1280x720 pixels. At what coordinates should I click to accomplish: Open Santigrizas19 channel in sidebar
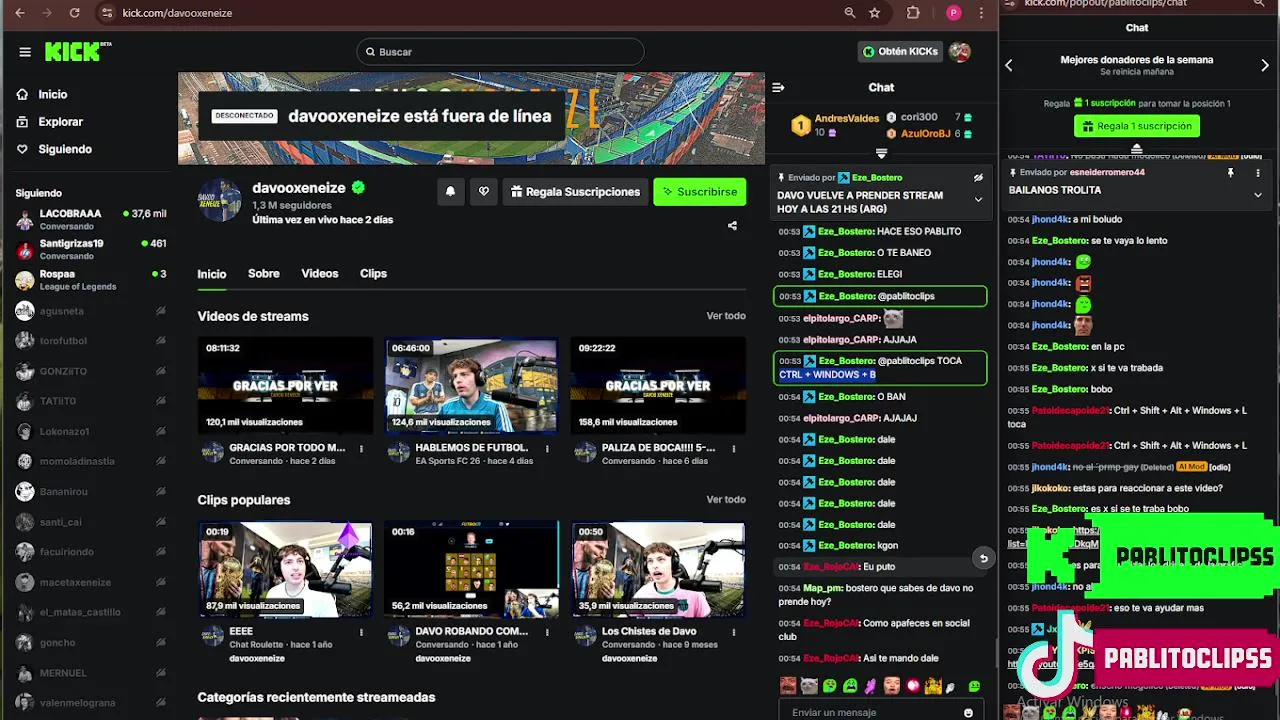90,250
